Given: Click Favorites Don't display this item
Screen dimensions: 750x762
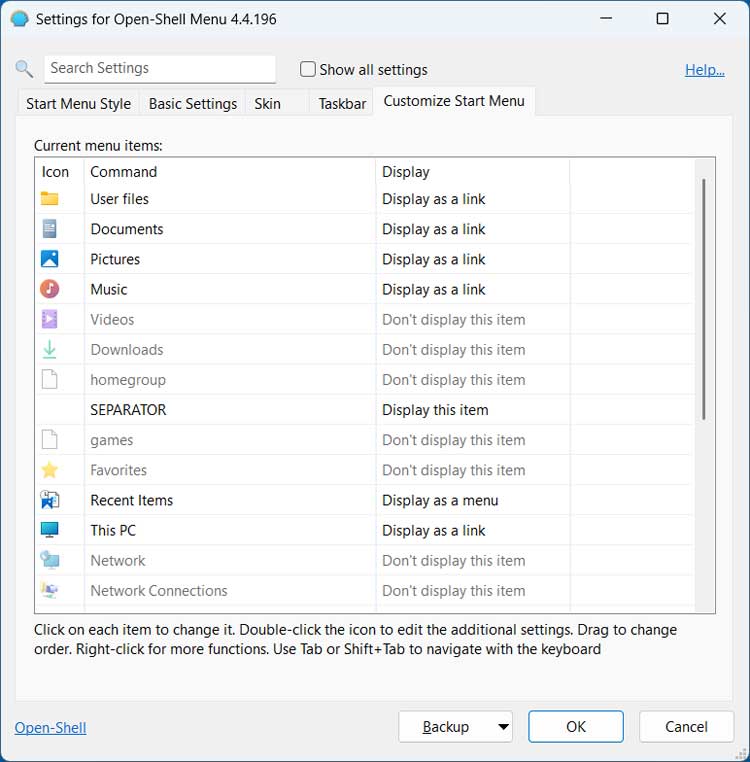Looking at the screenshot, I should [x=453, y=470].
